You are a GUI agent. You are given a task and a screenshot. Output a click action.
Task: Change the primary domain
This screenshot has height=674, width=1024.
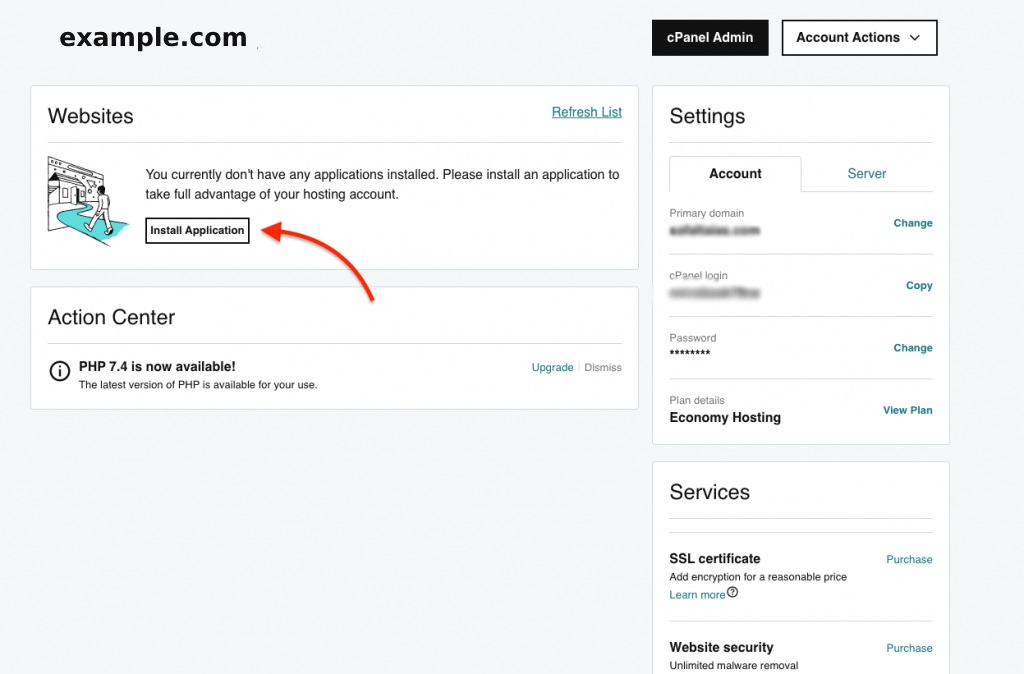(x=912, y=223)
